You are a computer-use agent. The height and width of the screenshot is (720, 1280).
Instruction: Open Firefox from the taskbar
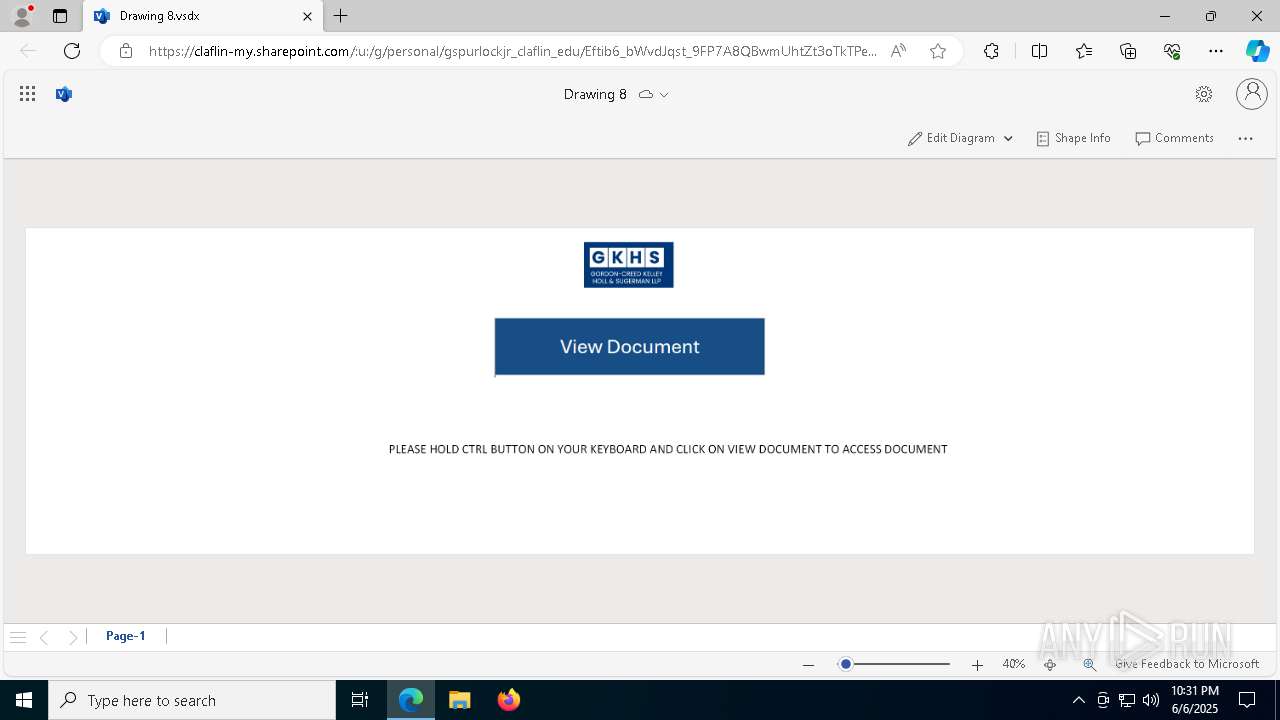click(509, 700)
